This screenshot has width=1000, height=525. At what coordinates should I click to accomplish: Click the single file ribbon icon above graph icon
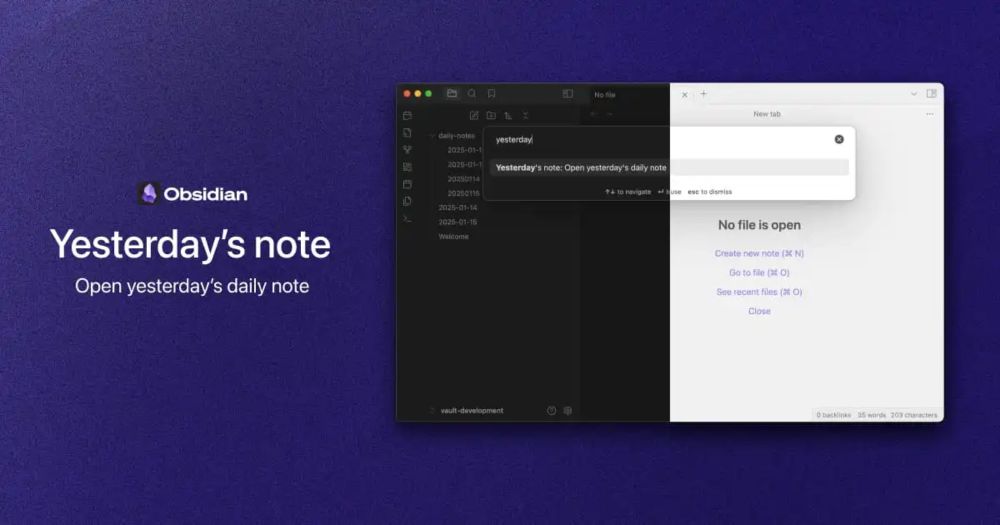coord(408,132)
